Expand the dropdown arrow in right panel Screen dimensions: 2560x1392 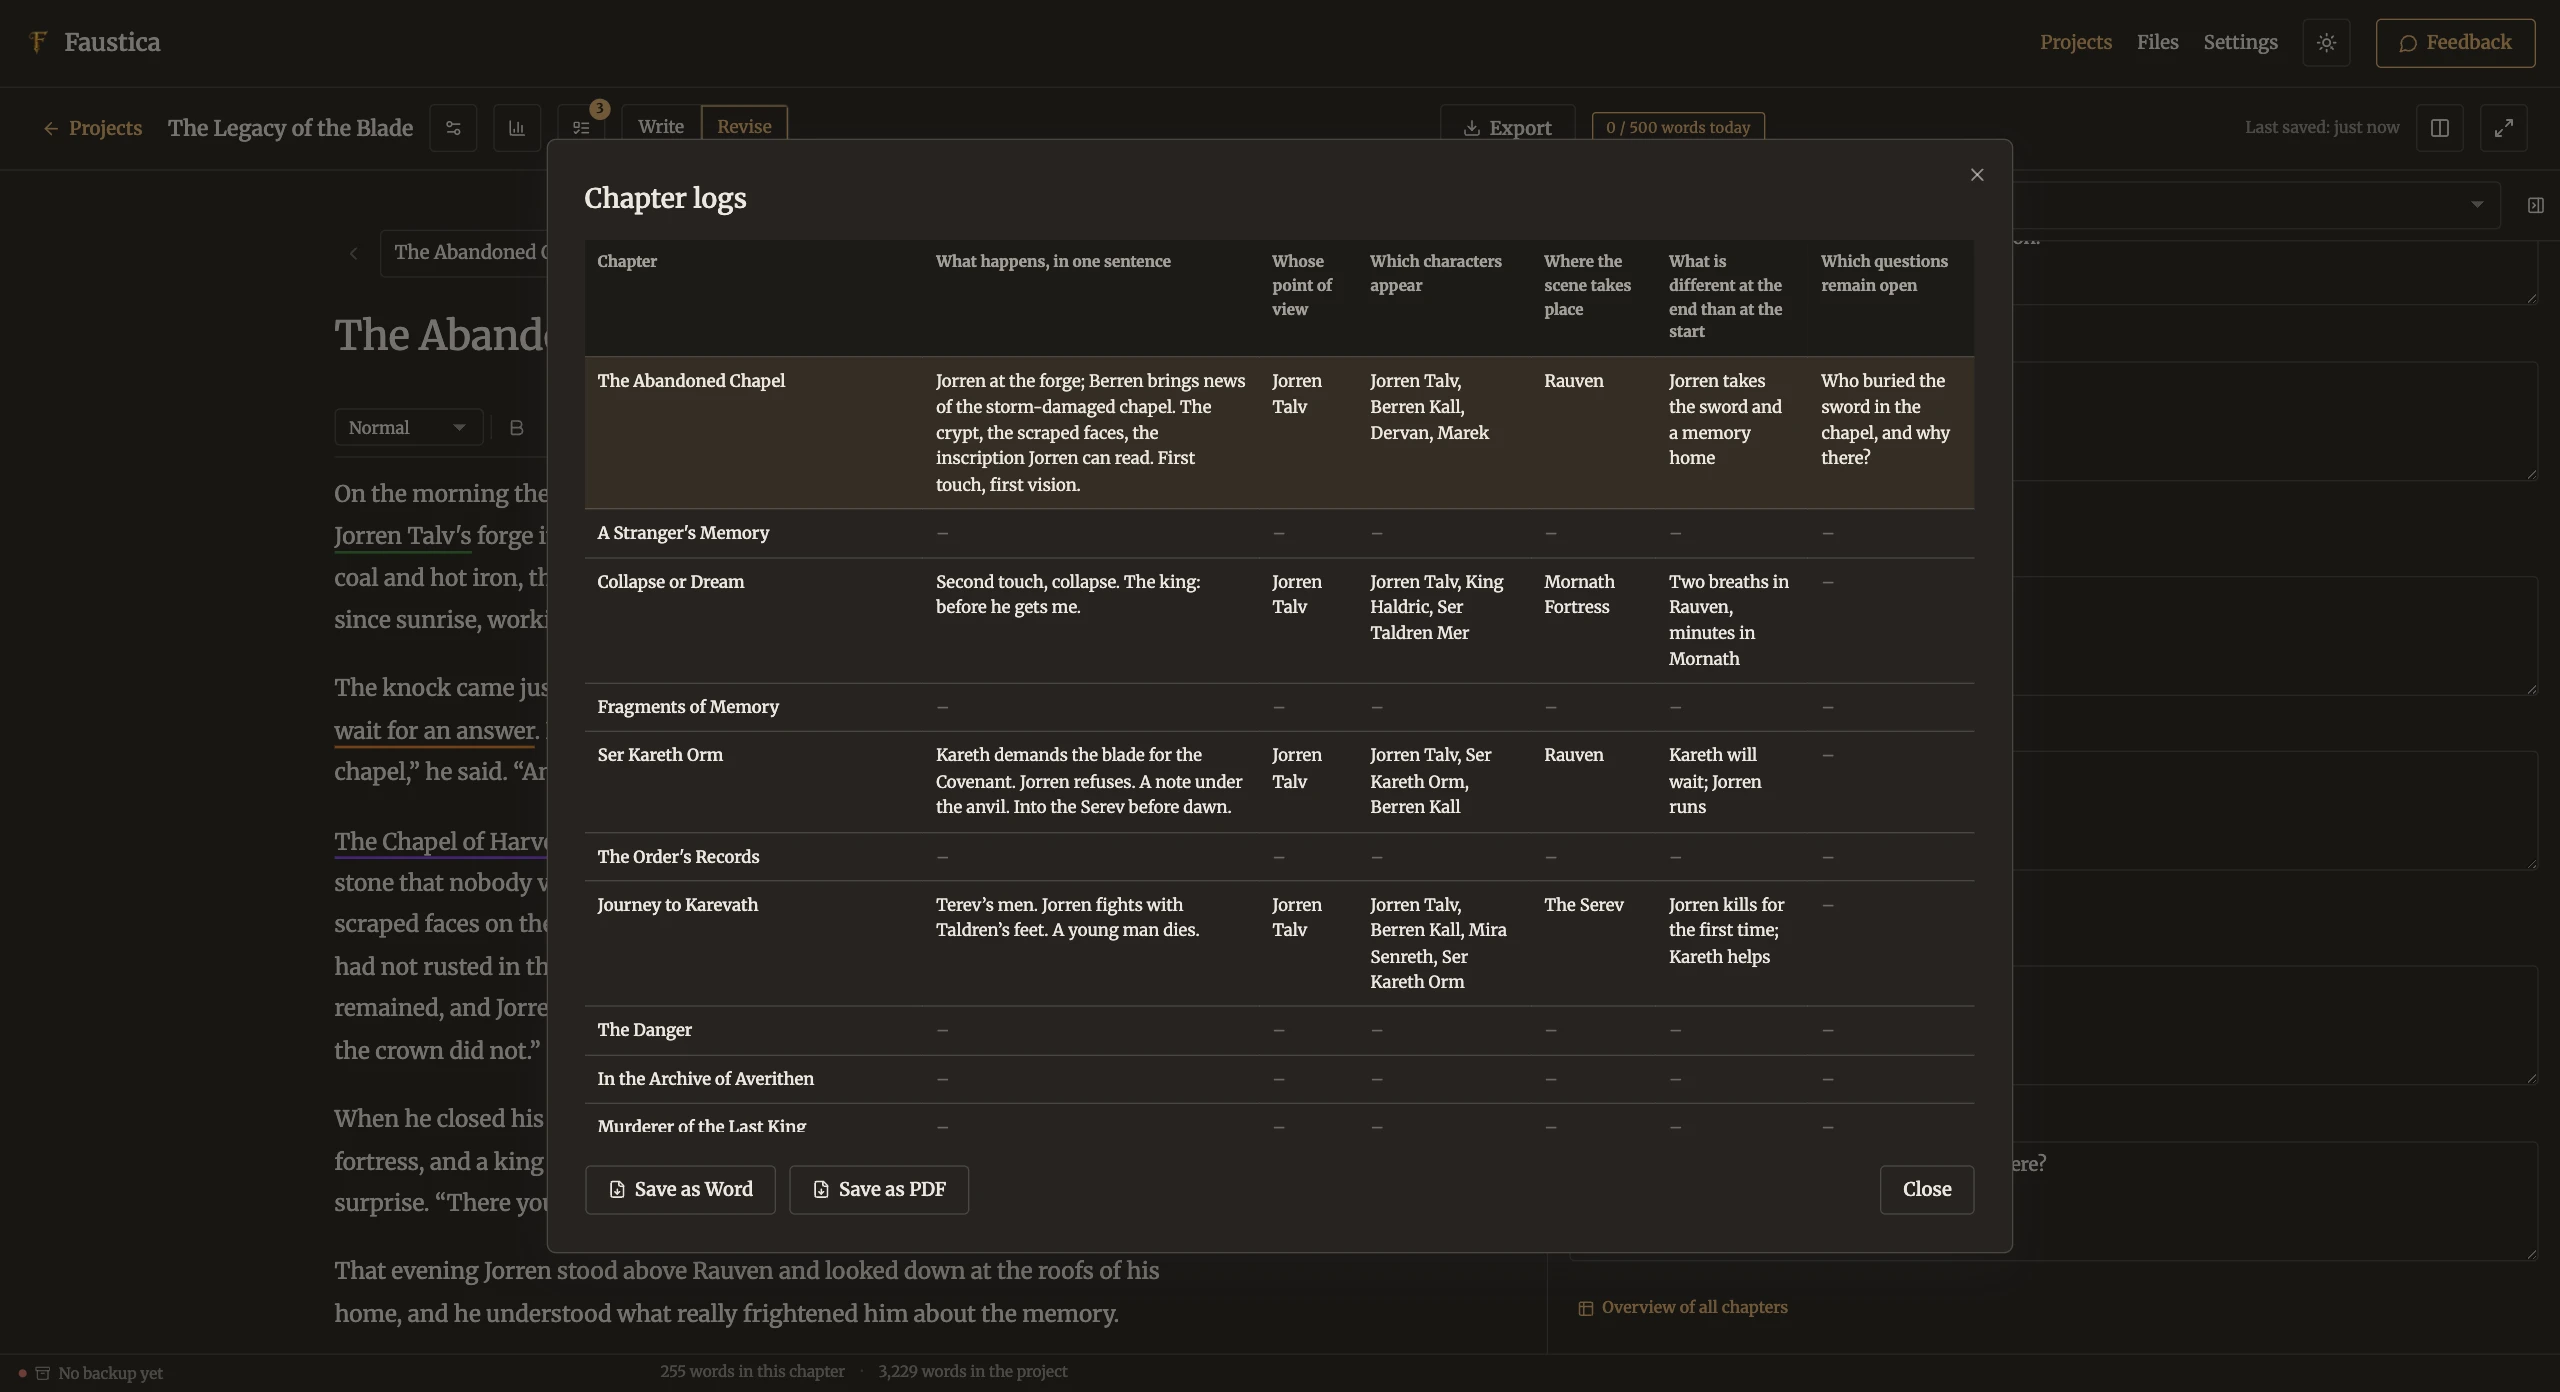click(2477, 205)
